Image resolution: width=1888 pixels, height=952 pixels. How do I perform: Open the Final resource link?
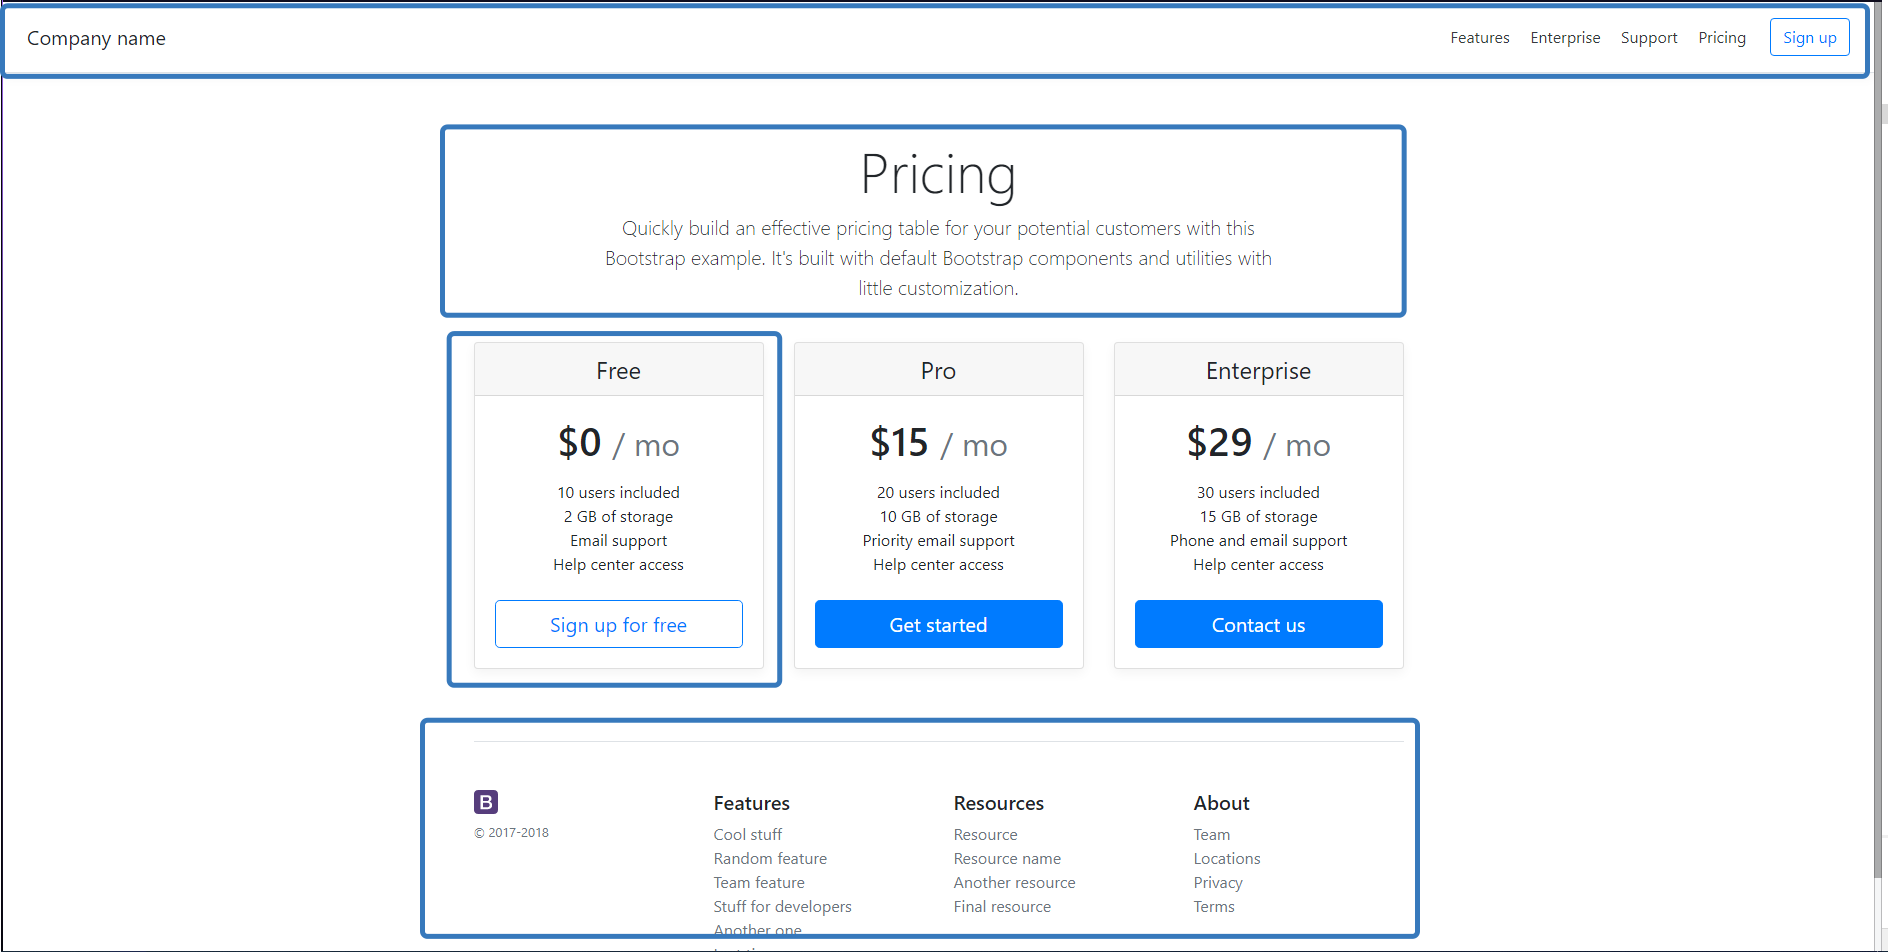(1001, 906)
